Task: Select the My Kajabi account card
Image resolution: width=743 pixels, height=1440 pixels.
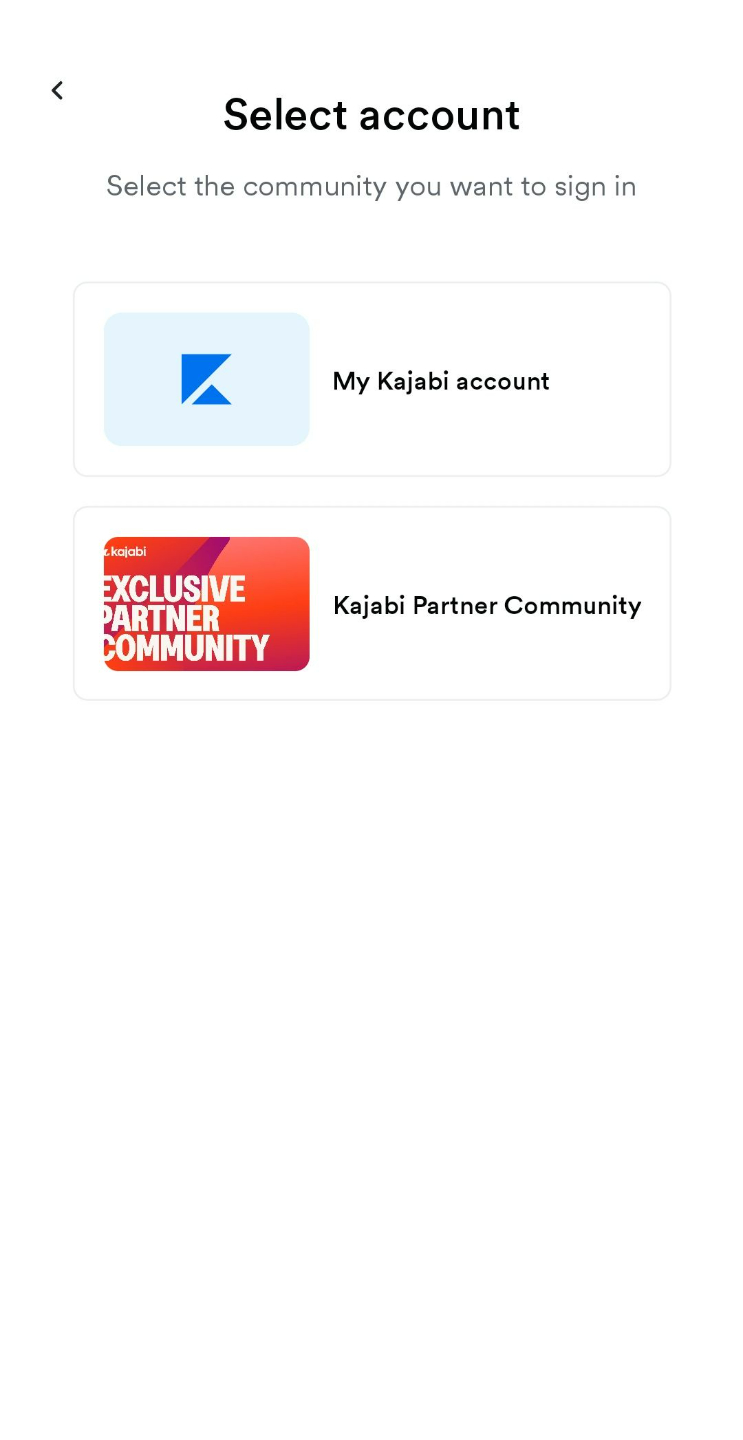Action: tap(372, 379)
